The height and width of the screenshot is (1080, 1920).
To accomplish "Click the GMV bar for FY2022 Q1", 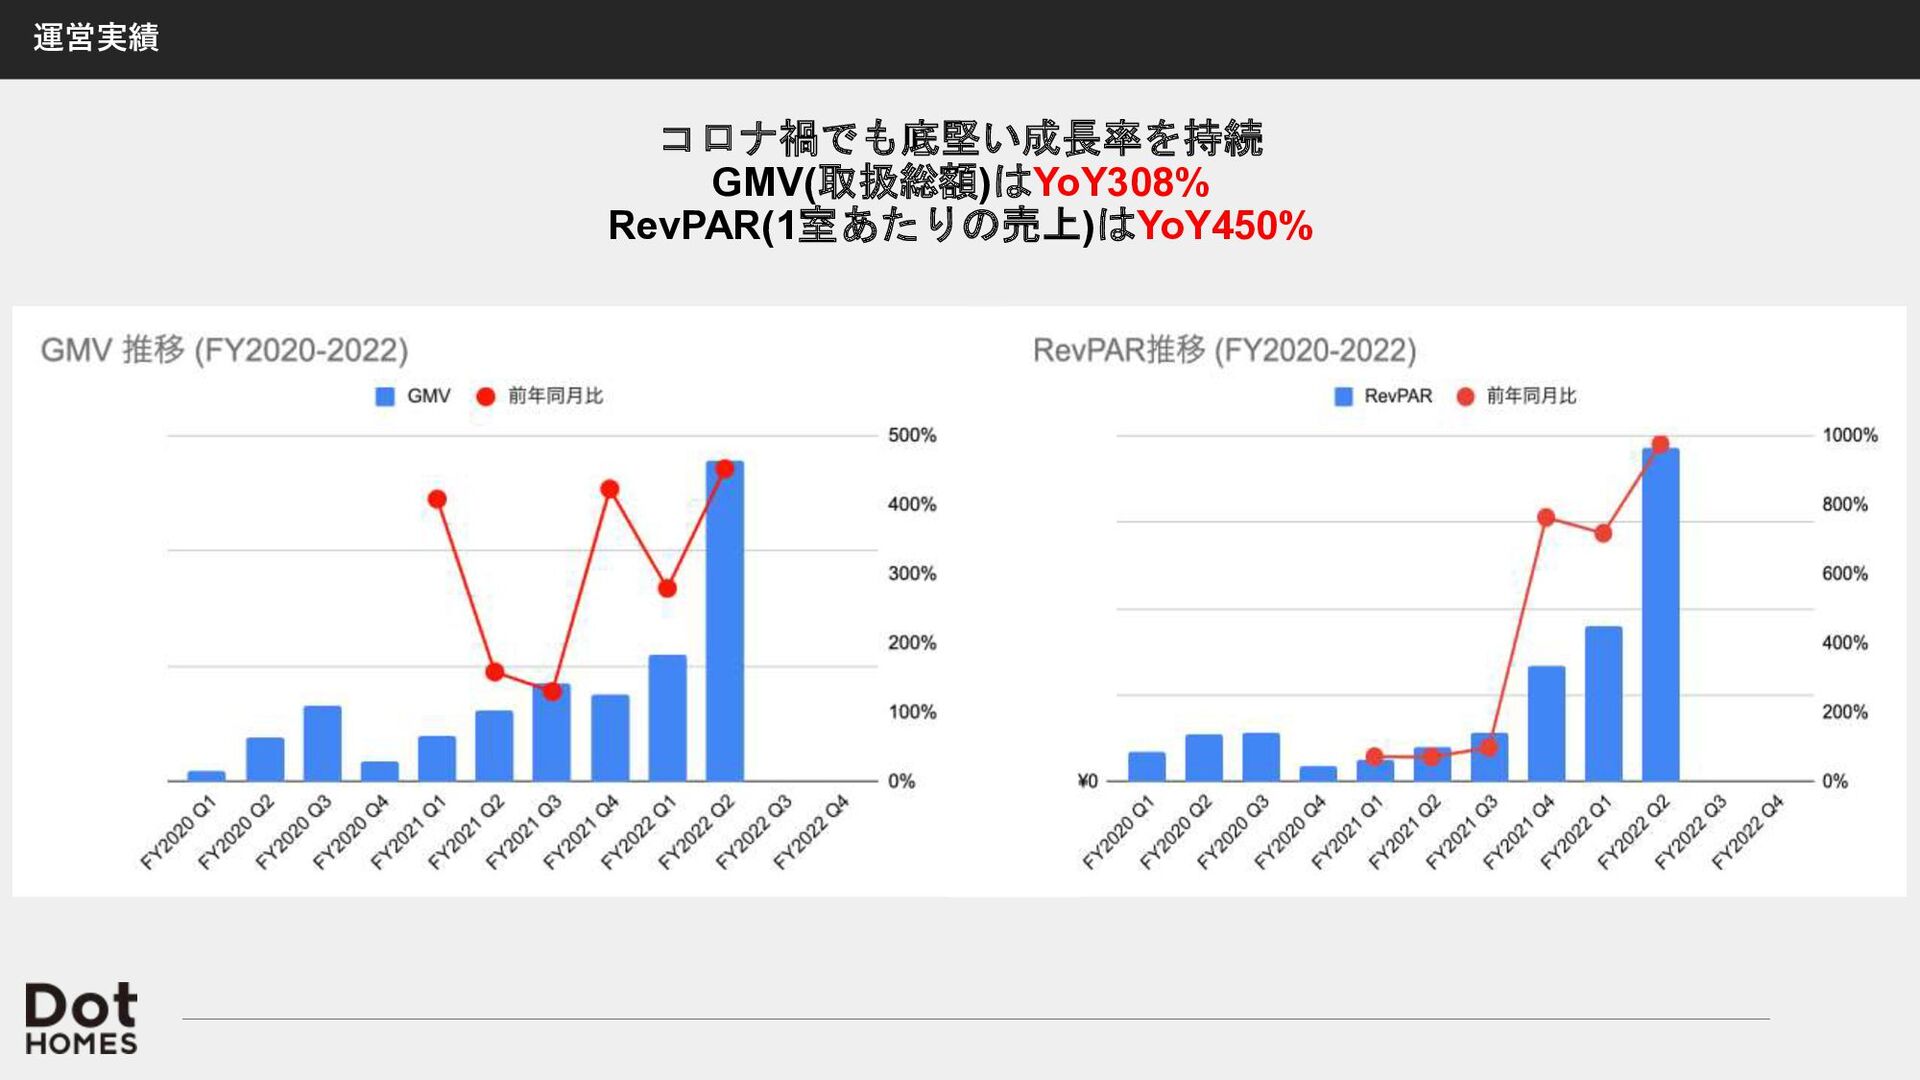I will tap(667, 718).
